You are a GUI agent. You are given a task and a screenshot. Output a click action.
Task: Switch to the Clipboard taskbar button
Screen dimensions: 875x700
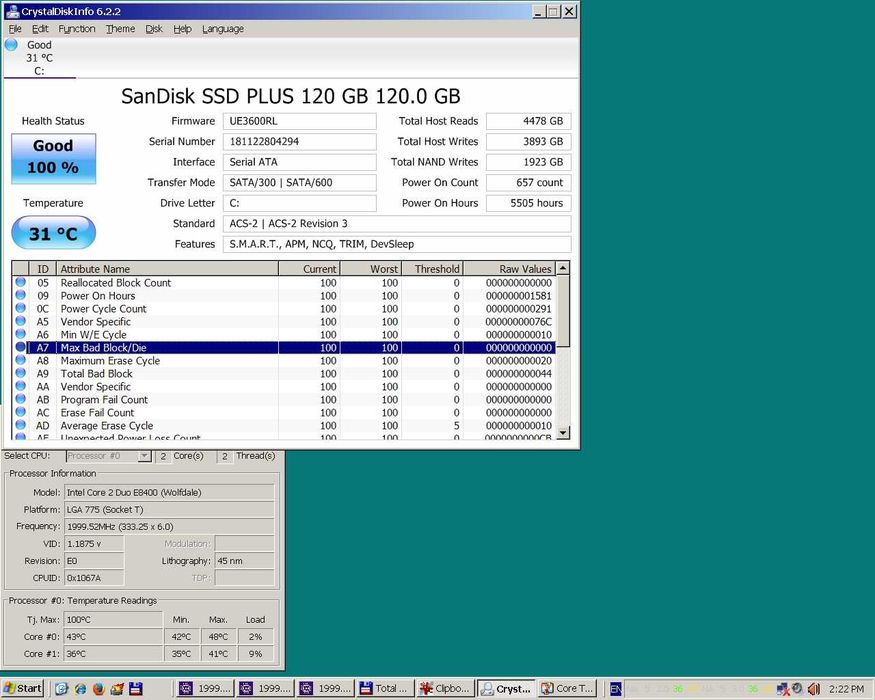[x=446, y=688]
